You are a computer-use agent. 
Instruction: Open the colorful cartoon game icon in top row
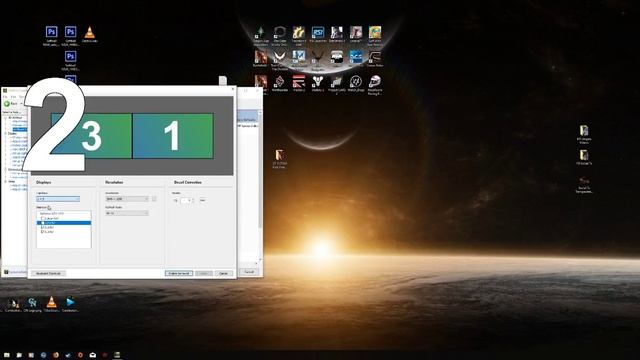coord(375,32)
